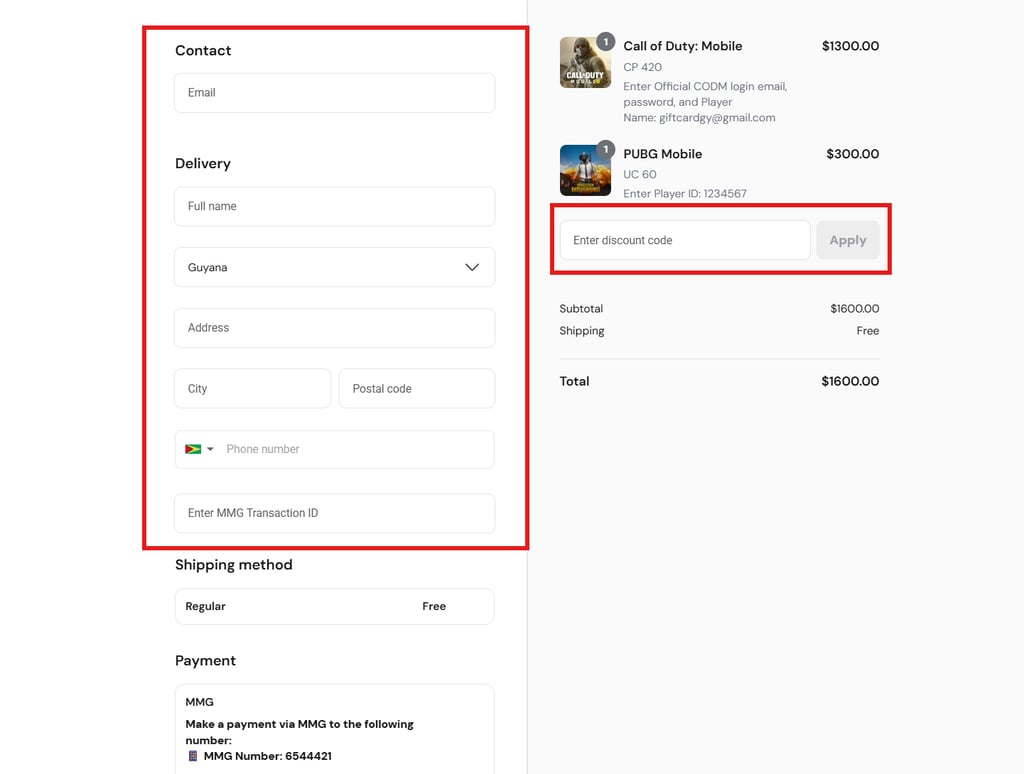
Task: Click the chevron arrow in the Guyana country dropdown
Action: point(472,268)
